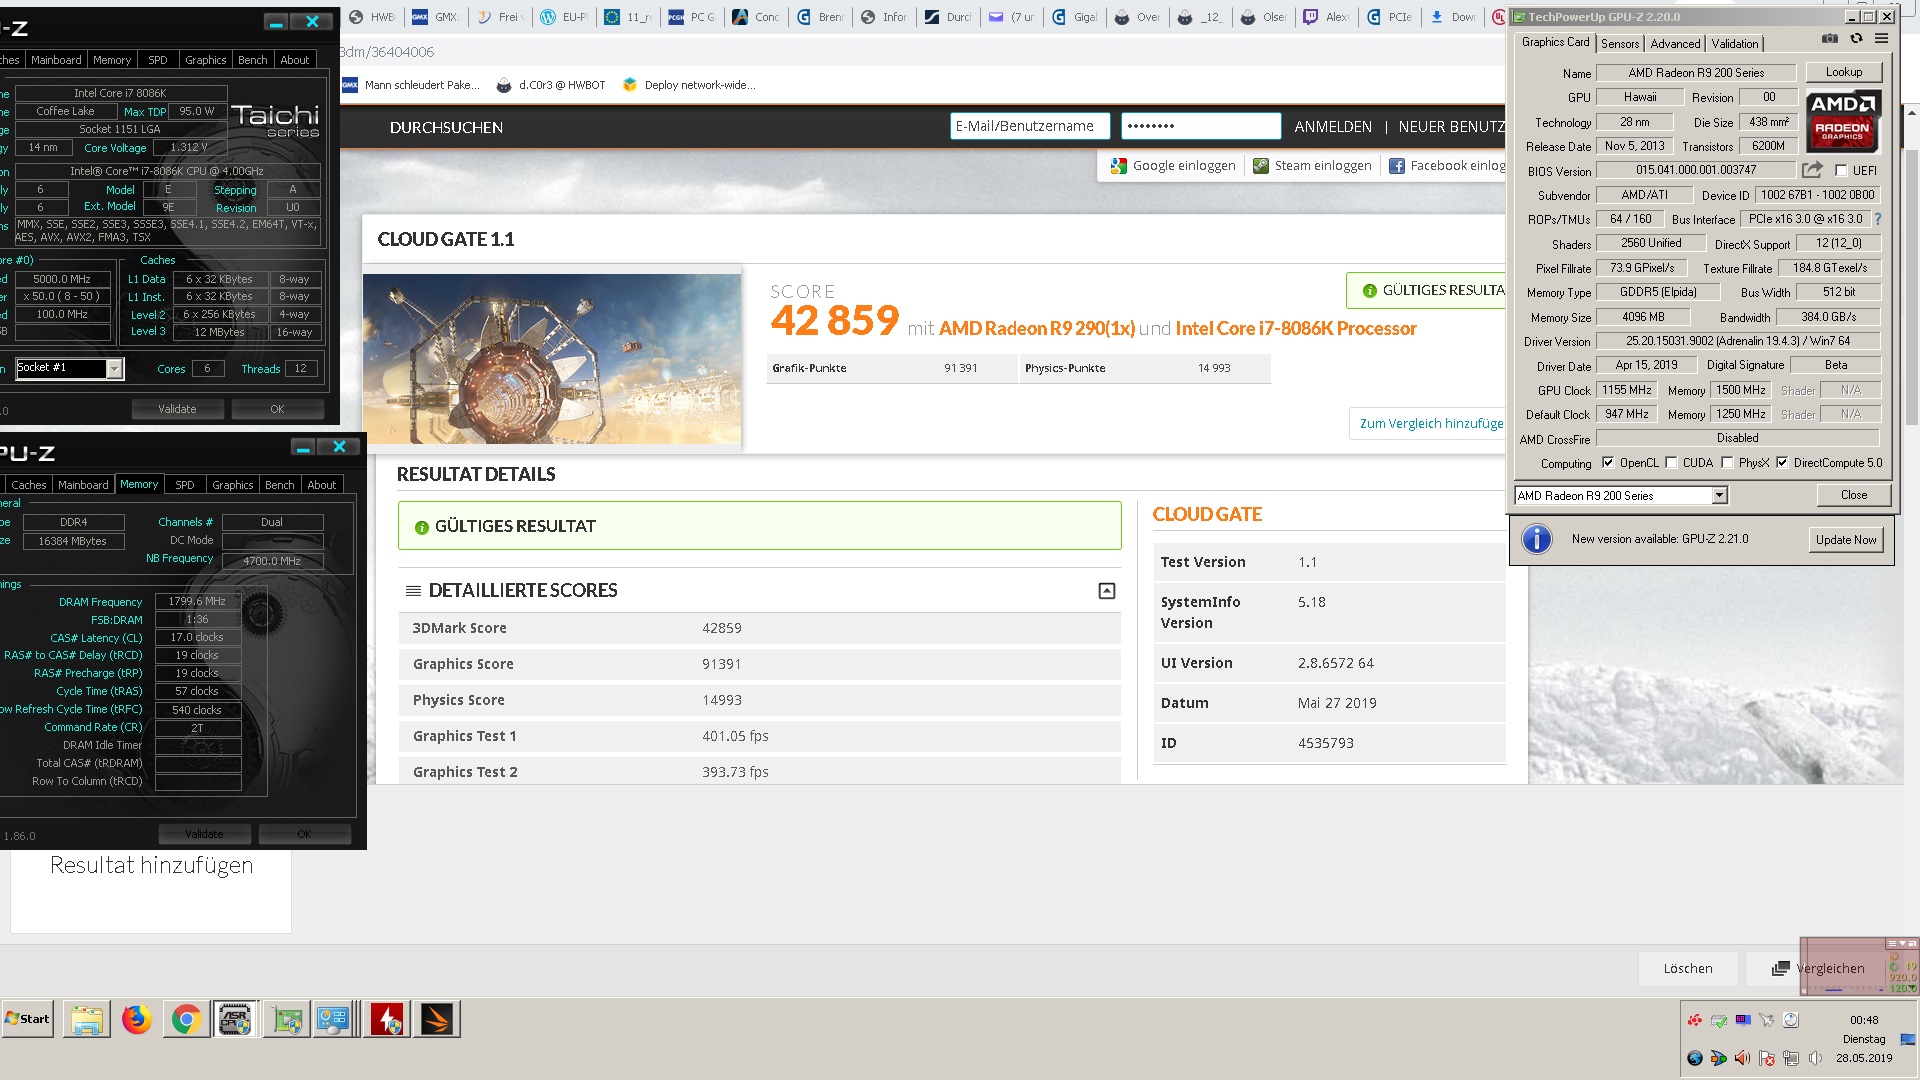Screen dimensions: 1920x1080
Task: Click the monitor refresh rate tray icon
Action: point(1743,1020)
